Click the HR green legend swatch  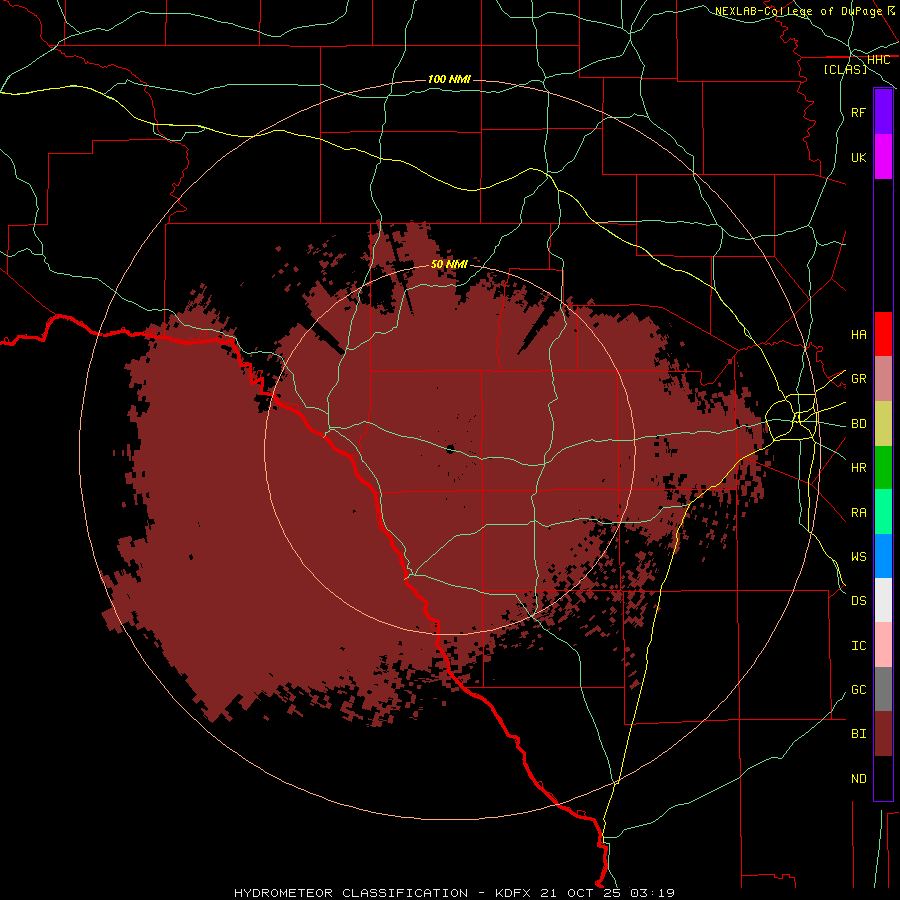click(x=883, y=468)
